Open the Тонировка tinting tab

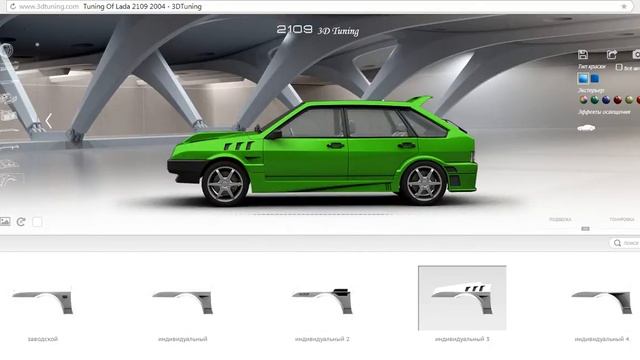coord(622,220)
